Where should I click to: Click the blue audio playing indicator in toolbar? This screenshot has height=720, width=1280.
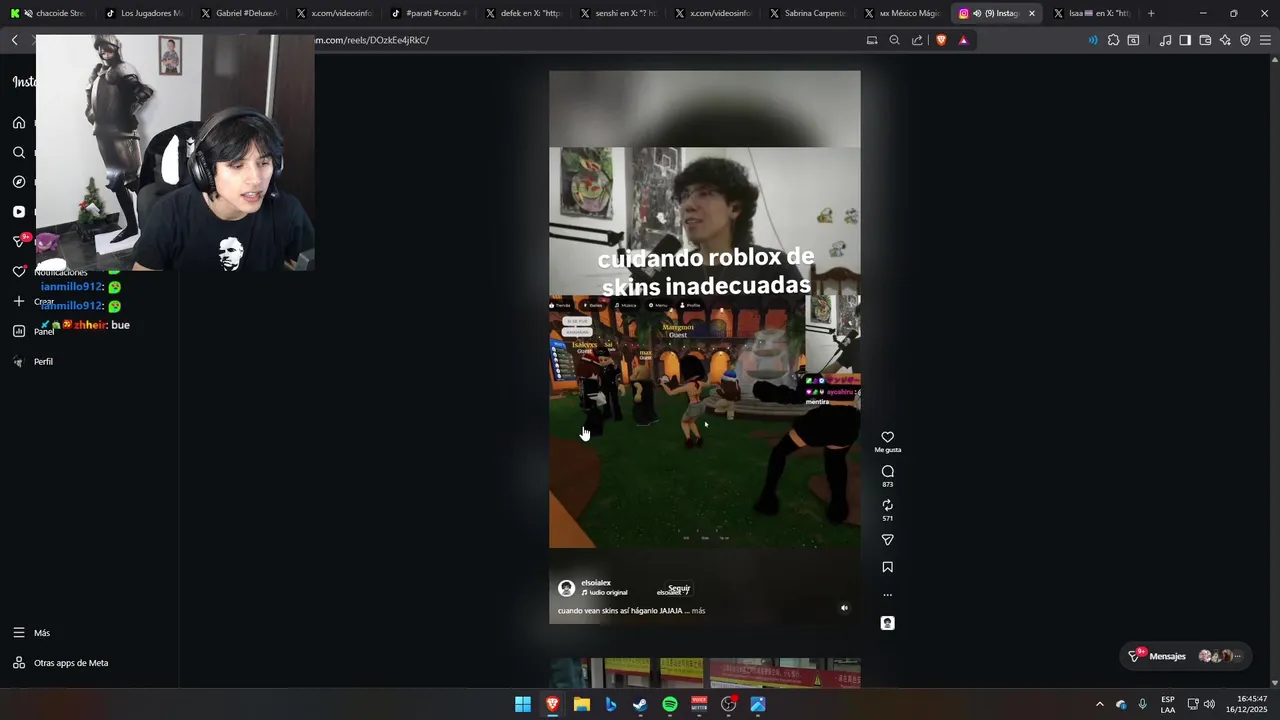click(1092, 40)
